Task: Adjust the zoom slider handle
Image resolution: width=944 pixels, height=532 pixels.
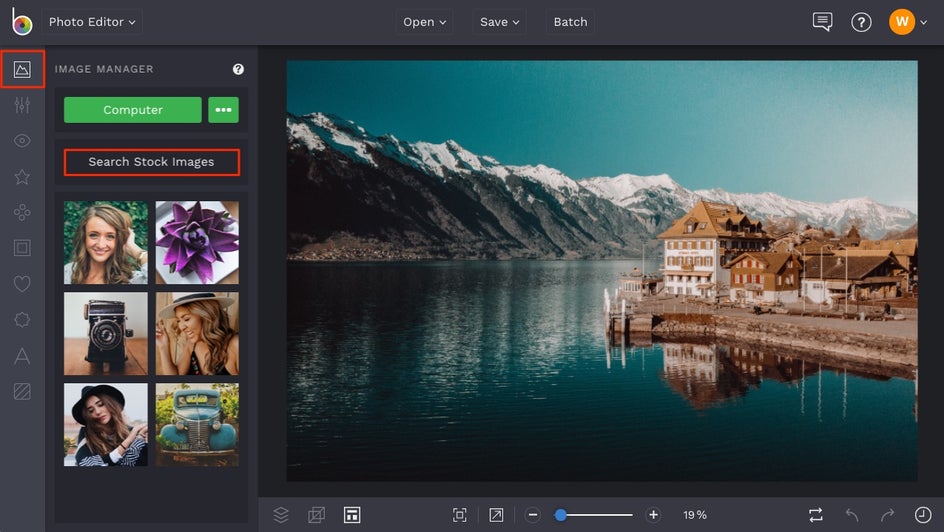Action: (560, 515)
